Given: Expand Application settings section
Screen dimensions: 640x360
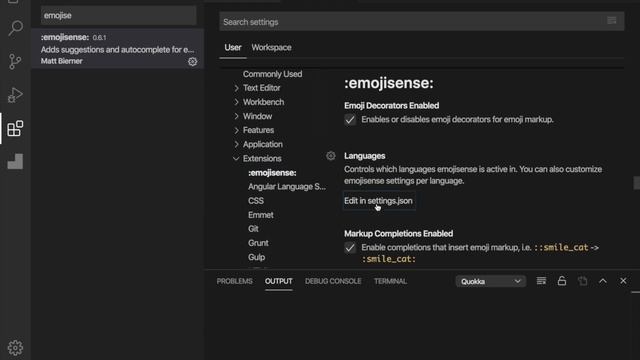Looking at the screenshot, I should (x=236, y=144).
